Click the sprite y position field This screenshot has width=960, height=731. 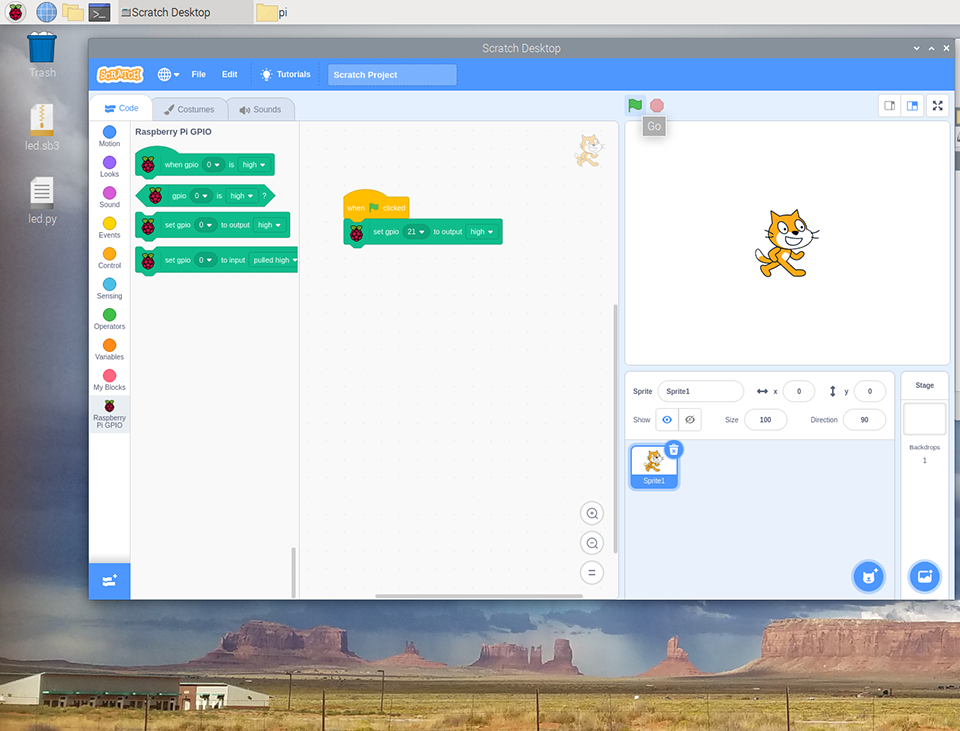[869, 391]
